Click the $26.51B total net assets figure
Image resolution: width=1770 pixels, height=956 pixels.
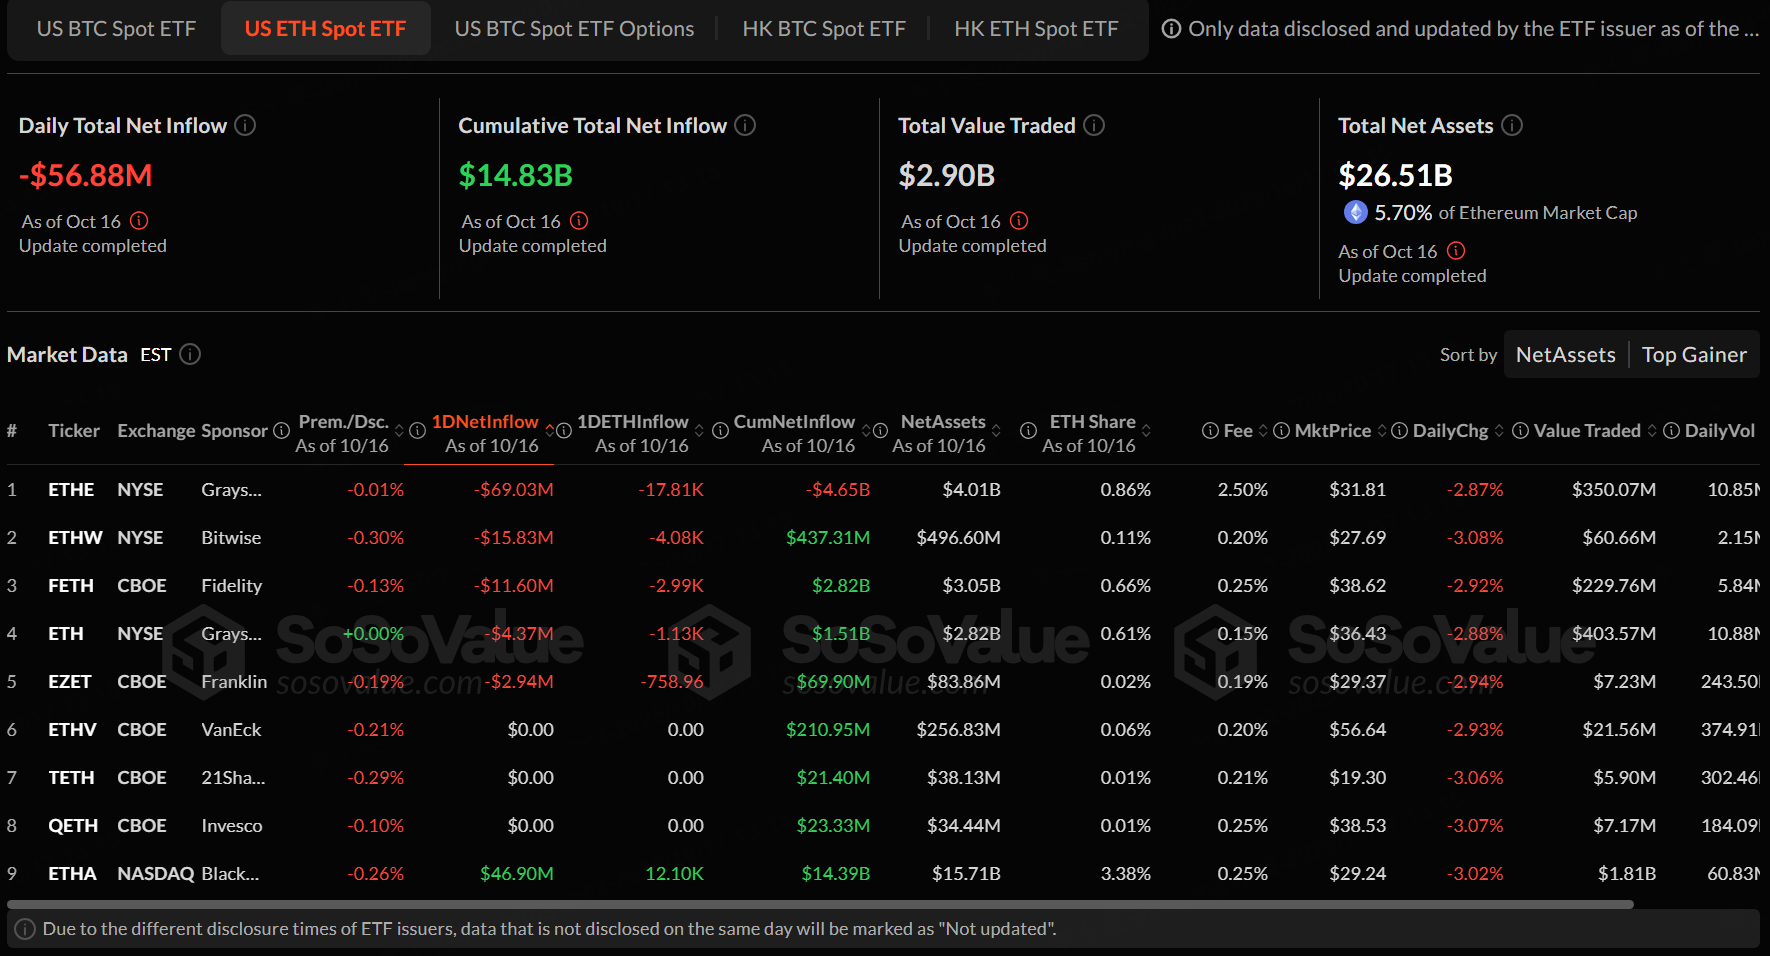pyautogui.click(x=1395, y=176)
